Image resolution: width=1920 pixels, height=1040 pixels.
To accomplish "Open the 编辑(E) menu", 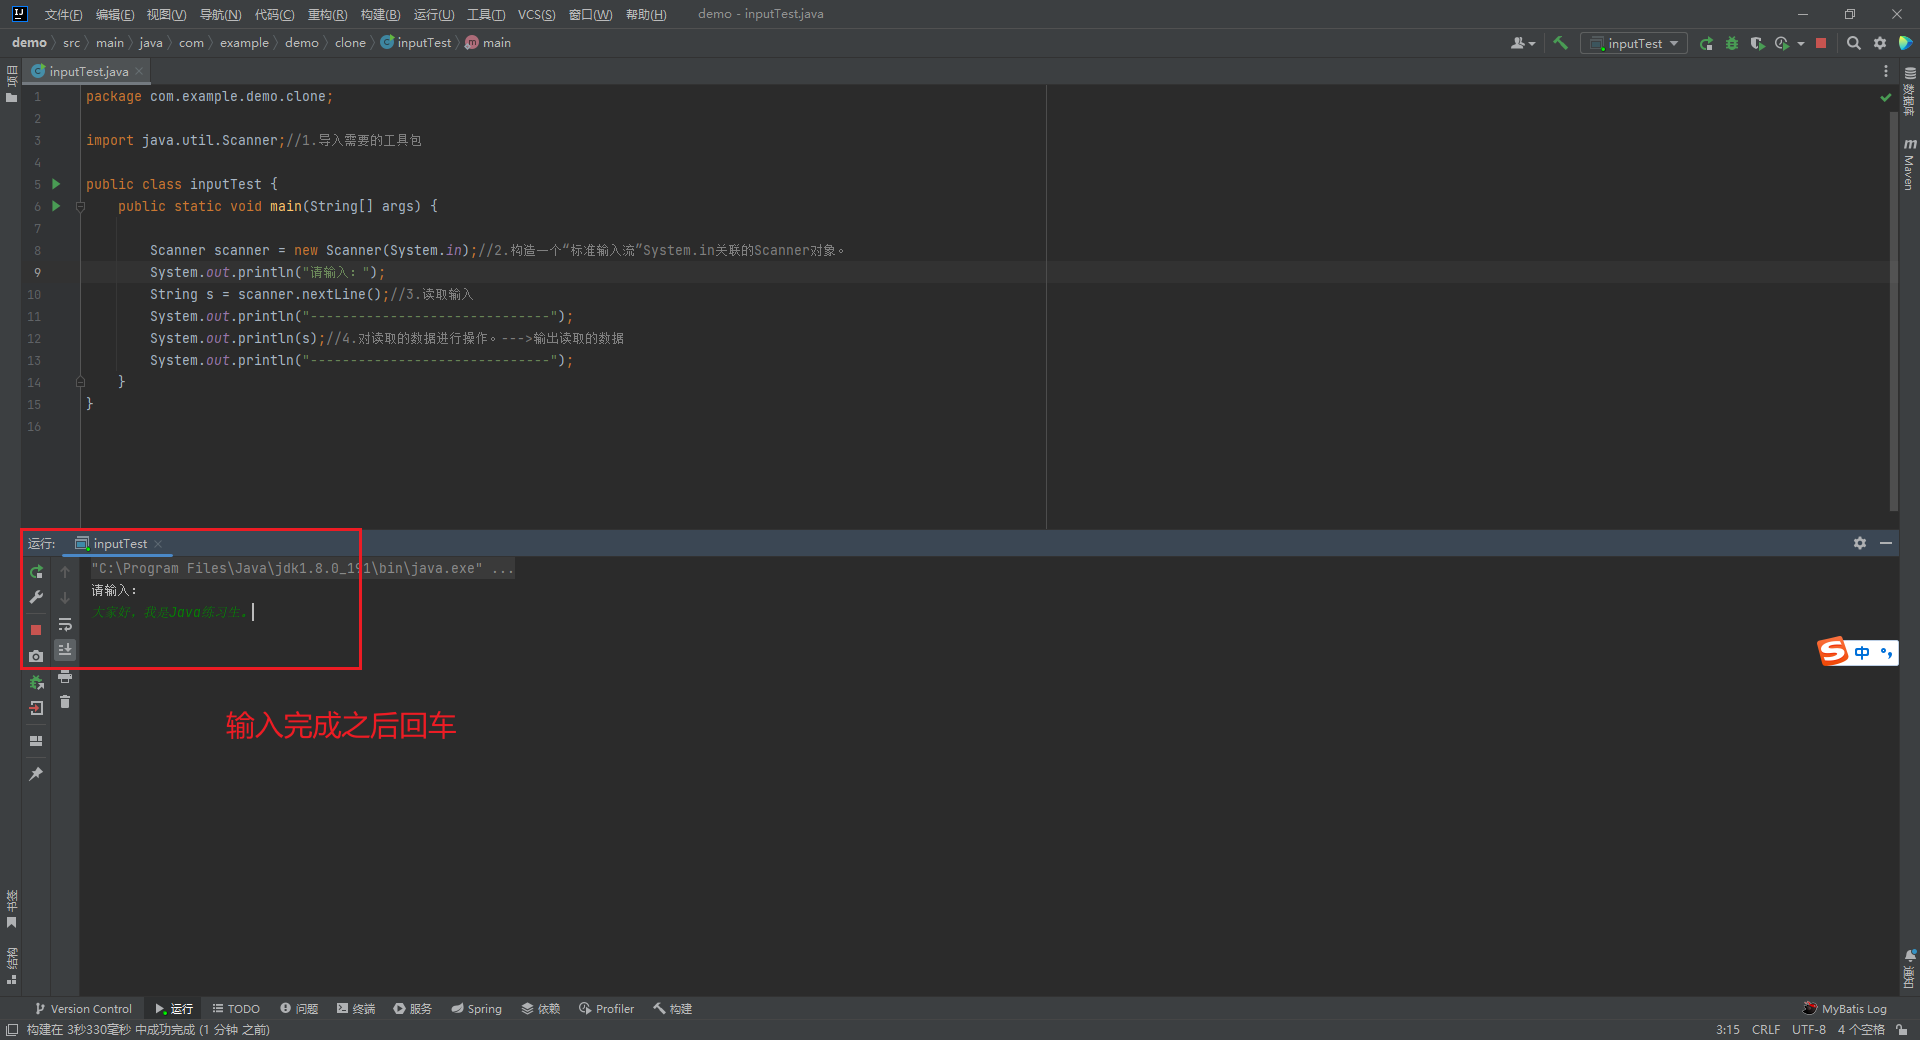I will click(114, 14).
